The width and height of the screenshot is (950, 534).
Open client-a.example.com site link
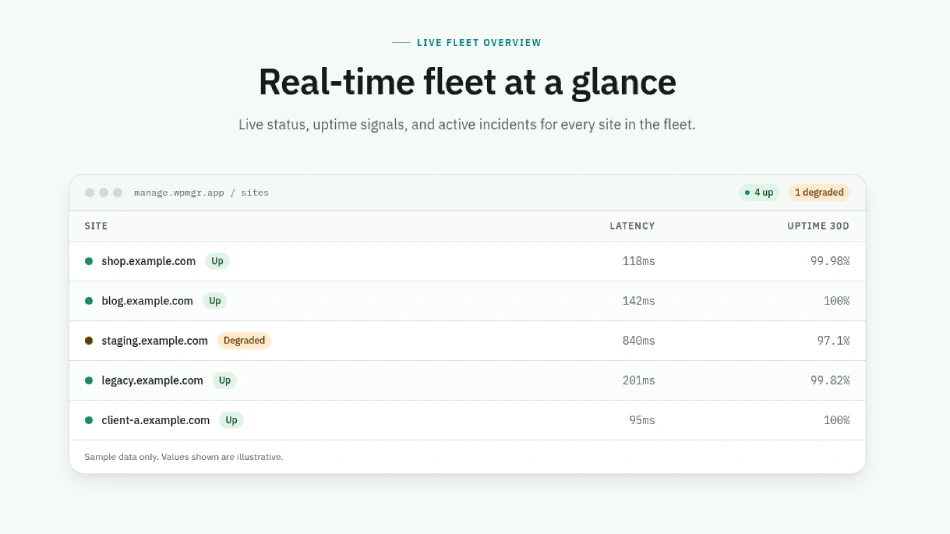tap(155, 420)
